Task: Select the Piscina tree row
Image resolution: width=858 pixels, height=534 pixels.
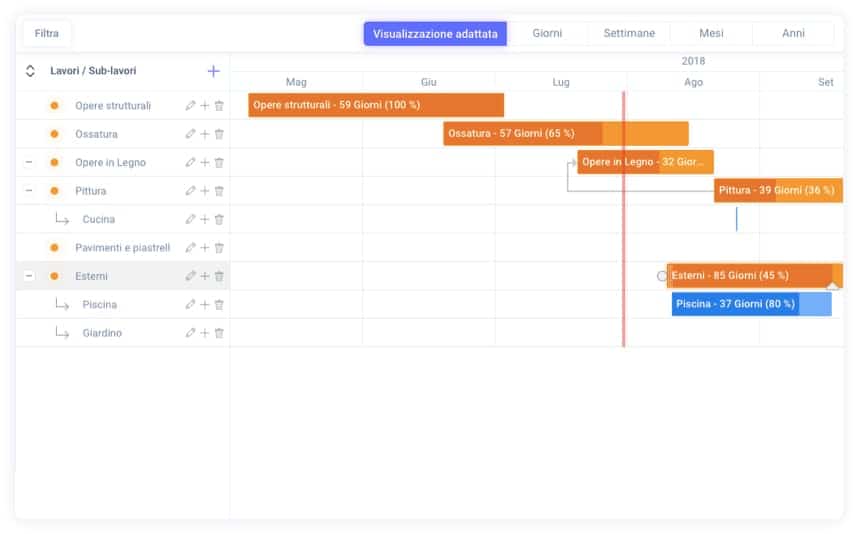Action: (123, 305)
